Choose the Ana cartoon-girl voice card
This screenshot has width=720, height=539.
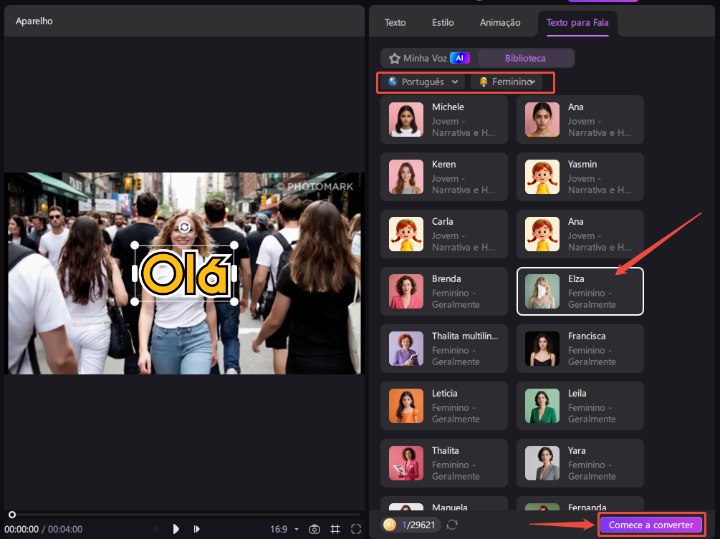point(580,234)
